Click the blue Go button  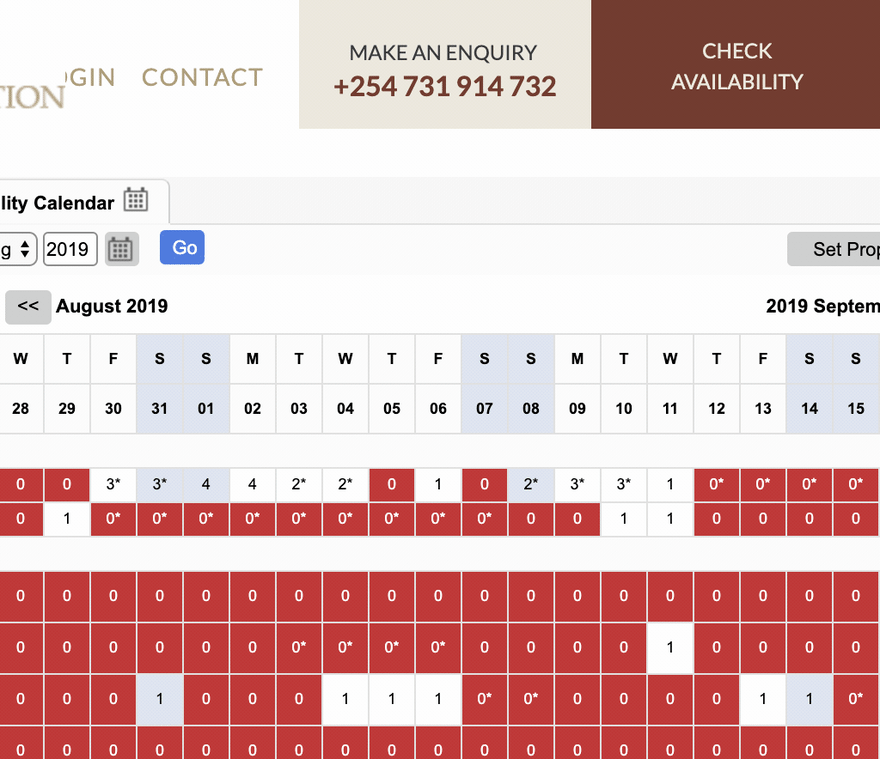point(182,248)
